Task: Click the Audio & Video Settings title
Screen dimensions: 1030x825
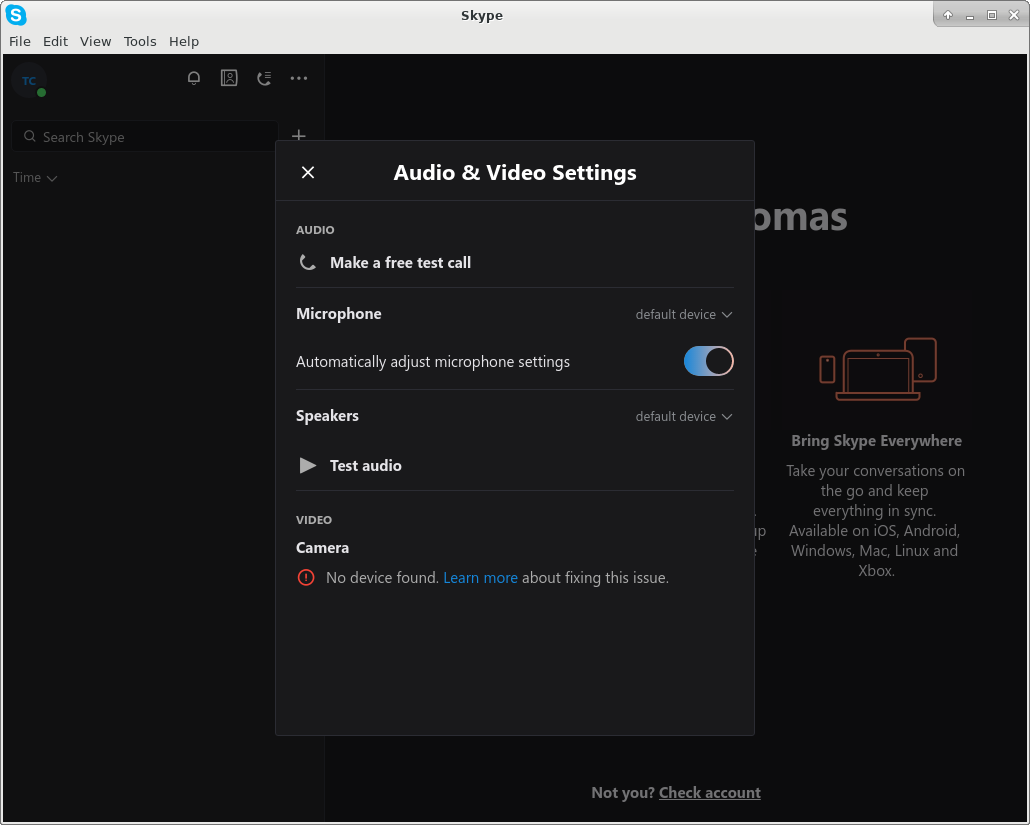Action: point(515,172)
